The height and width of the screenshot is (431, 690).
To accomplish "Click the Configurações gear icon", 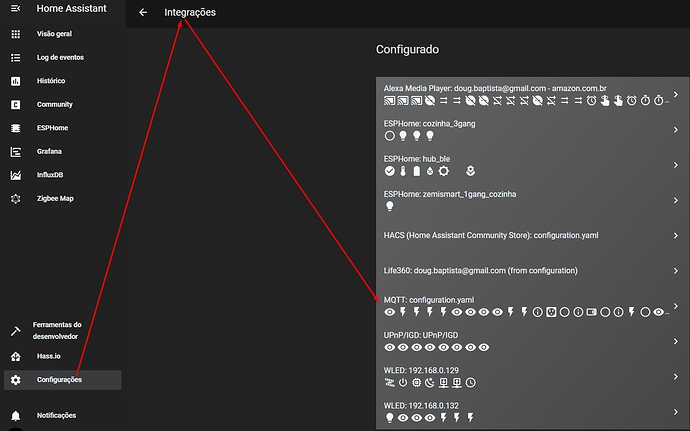I will tap(15, 379).
